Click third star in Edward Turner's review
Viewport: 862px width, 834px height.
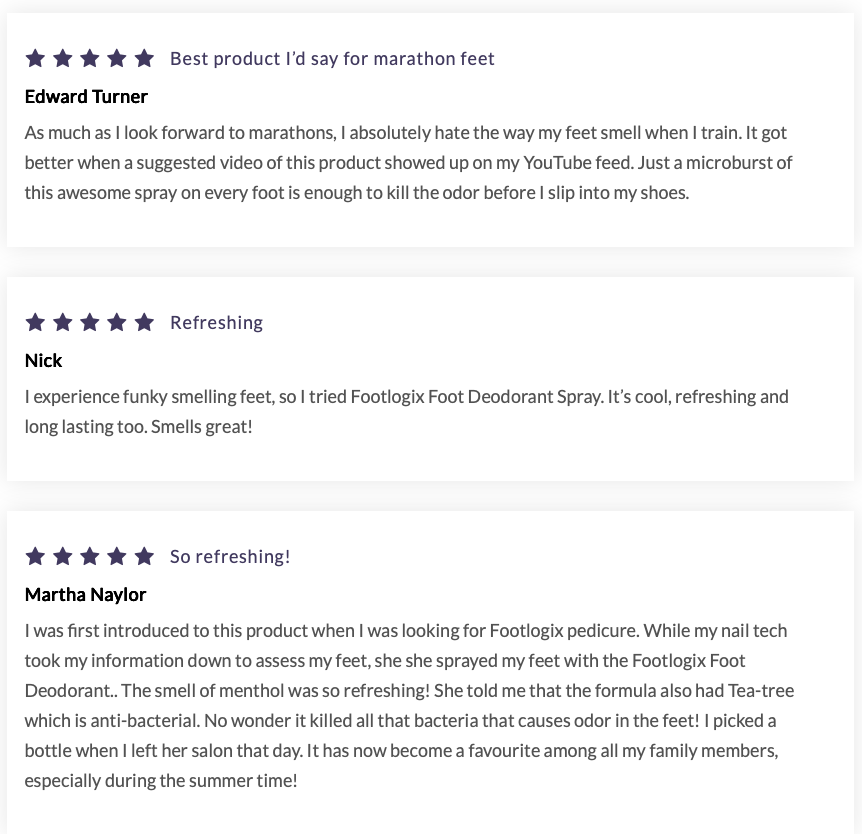point(90,58)
